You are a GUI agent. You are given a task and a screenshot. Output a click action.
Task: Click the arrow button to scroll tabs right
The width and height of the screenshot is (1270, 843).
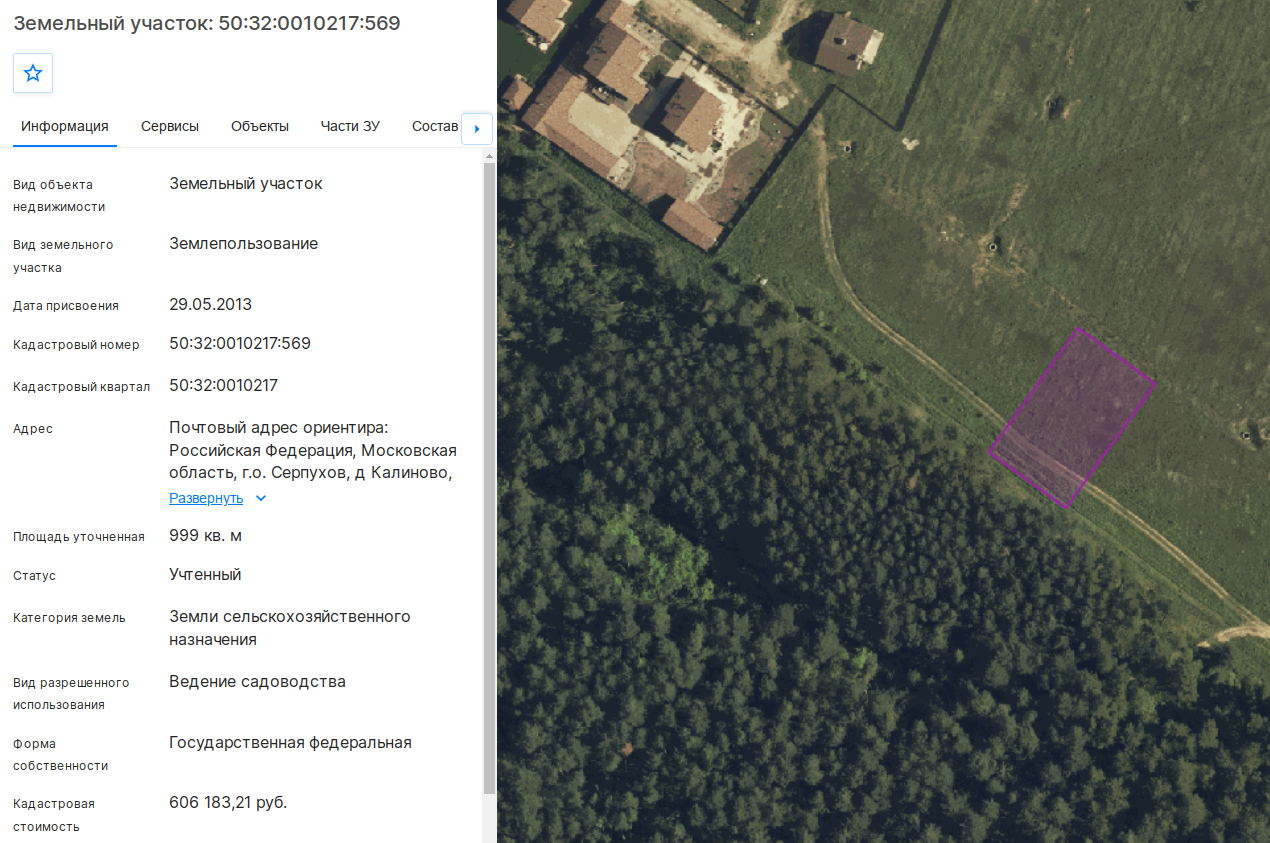(x=477, y=128)
